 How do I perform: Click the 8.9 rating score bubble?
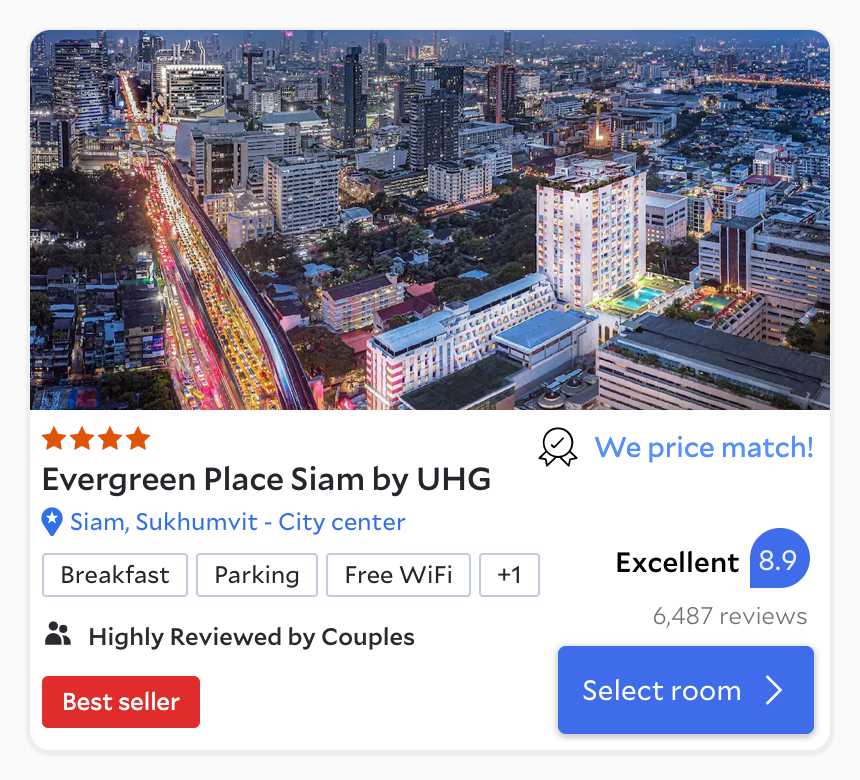click(779, 558)
